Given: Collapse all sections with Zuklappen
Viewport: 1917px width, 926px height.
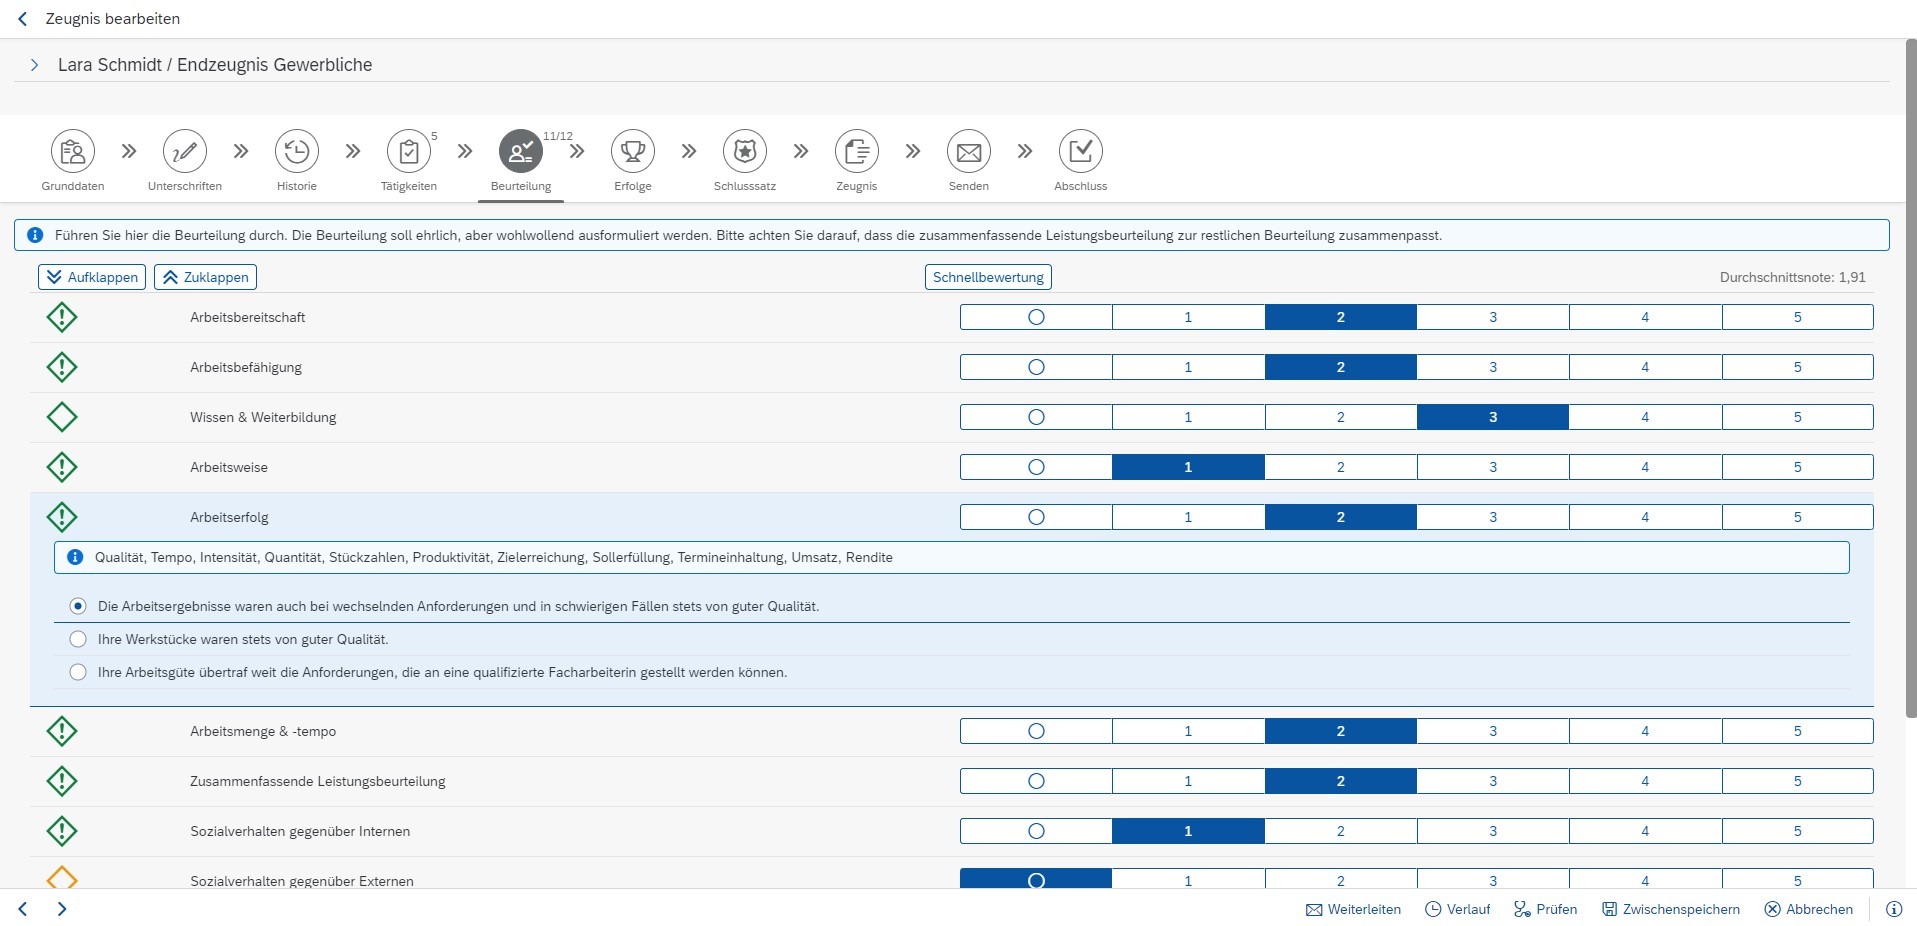Looking at the screenshot, I should point(205,277).
